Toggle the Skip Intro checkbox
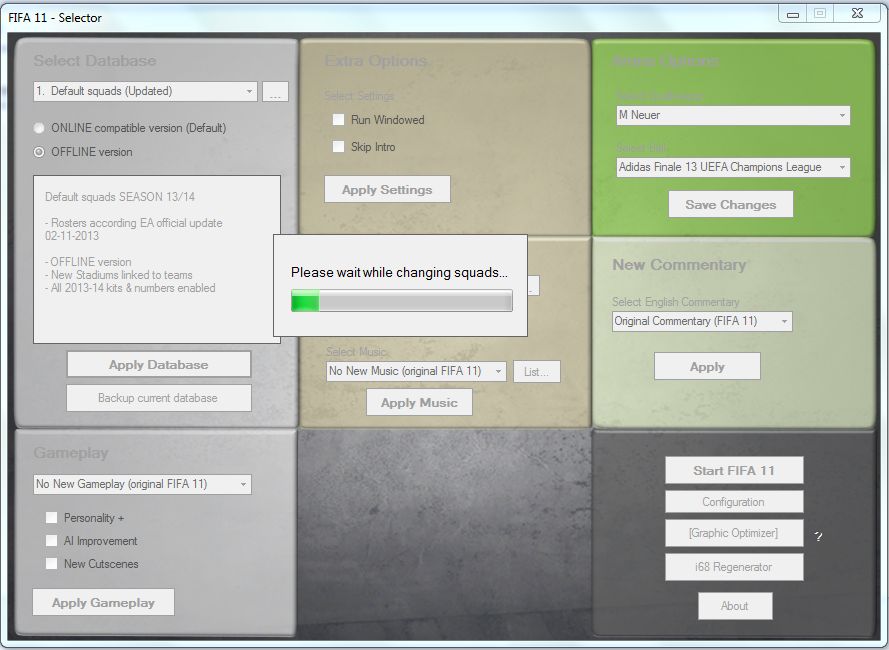This screenshot has height=650, width=889. (338, 147)
